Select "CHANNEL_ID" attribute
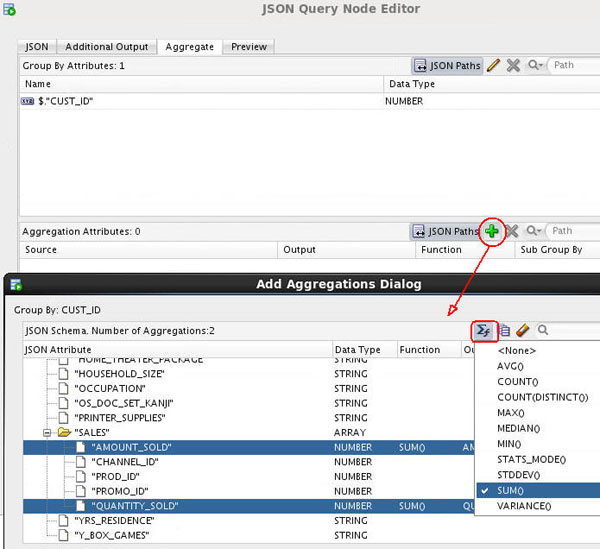The image size is (600, 549). pyautogui.click(x=125, y=462)
